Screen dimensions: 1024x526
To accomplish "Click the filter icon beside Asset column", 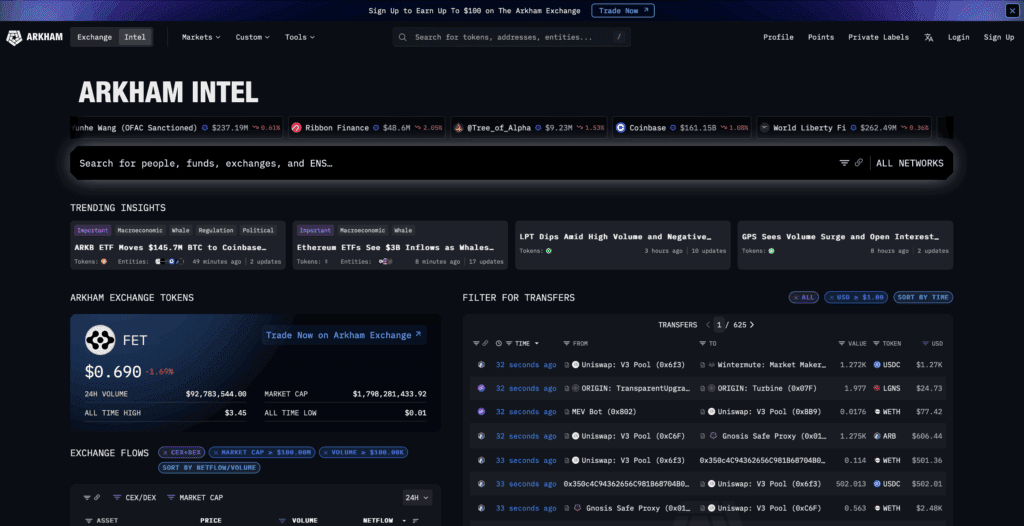I will (x=89, y=521).
